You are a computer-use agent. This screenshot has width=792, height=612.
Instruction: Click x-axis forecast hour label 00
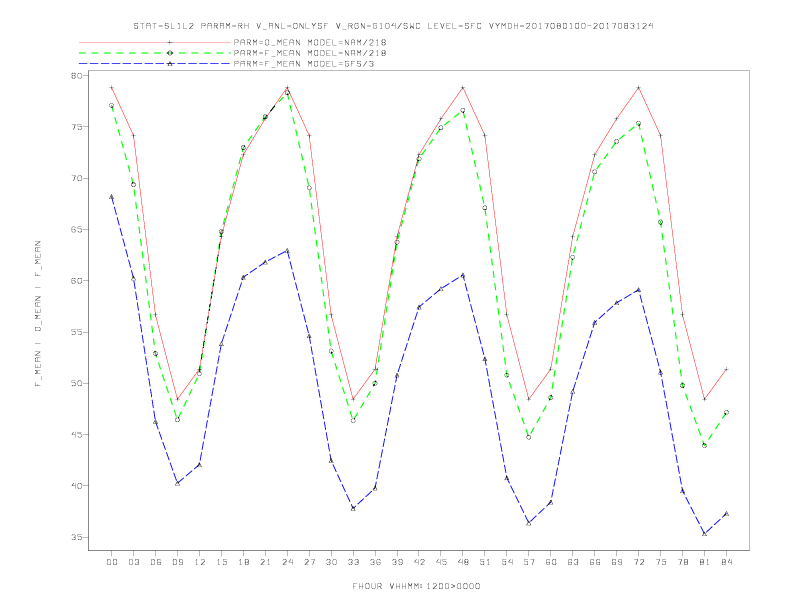click(x=112, y=562)
